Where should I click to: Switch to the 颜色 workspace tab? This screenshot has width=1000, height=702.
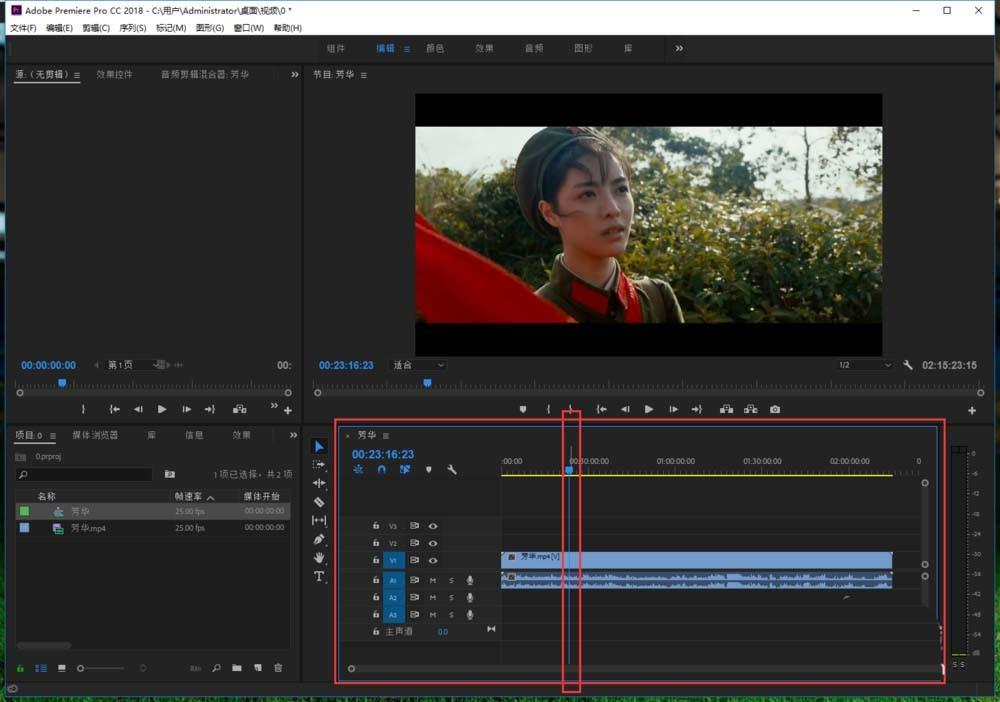point(434,46)
